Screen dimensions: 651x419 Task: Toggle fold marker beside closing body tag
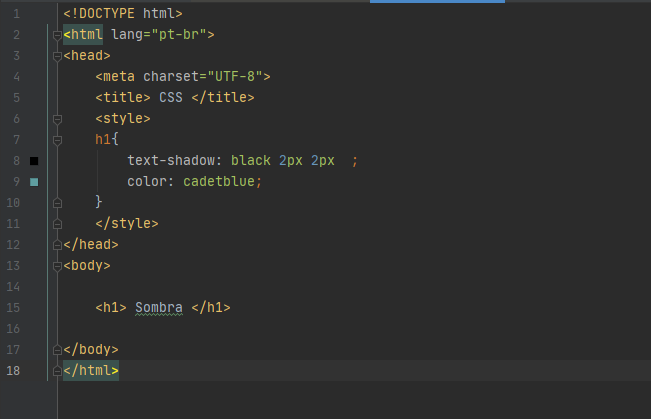57,350
